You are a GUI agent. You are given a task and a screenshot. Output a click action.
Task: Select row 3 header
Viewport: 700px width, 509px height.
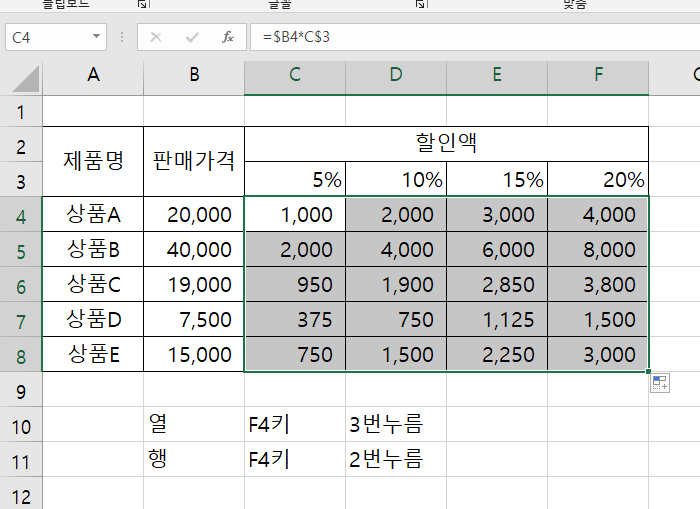click(x=21, y=179)
